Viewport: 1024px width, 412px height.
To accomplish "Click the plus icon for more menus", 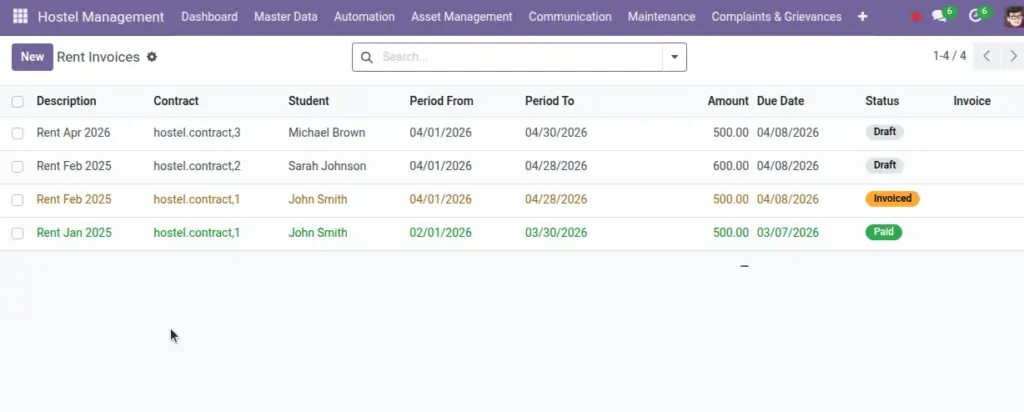I will point(863,16).
